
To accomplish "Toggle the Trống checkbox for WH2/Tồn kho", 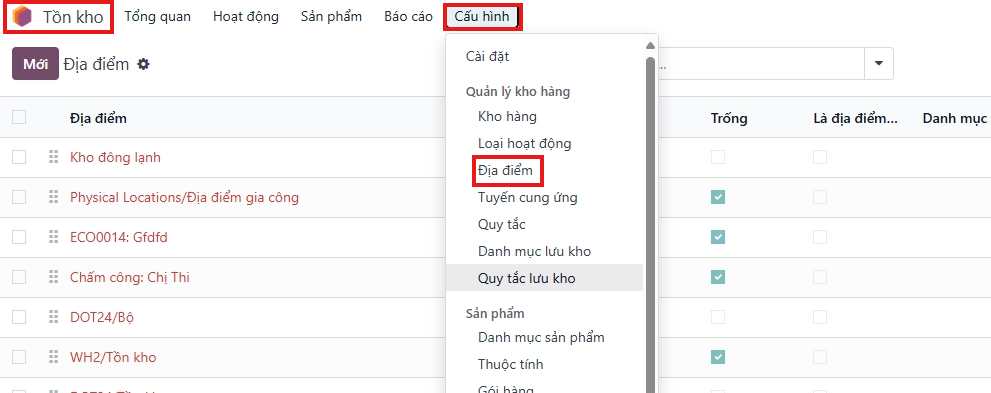I will (x=717, y=357).
